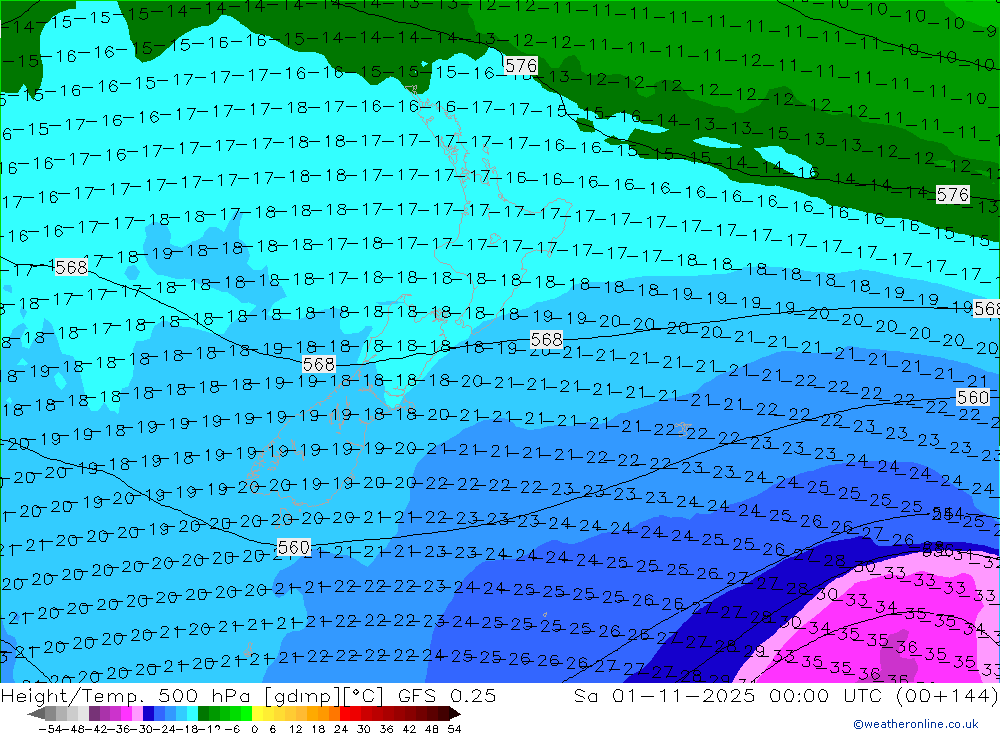The height and width of the screenshot is (733, 1000).
Task: Click the left grey arrow of the colour scale
Action: click(36, 714)
